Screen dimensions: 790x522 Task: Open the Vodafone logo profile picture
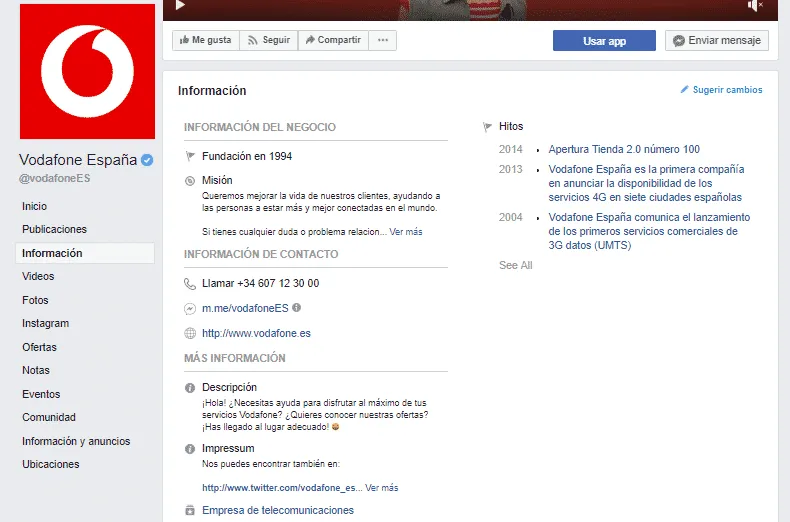[87, 72]
